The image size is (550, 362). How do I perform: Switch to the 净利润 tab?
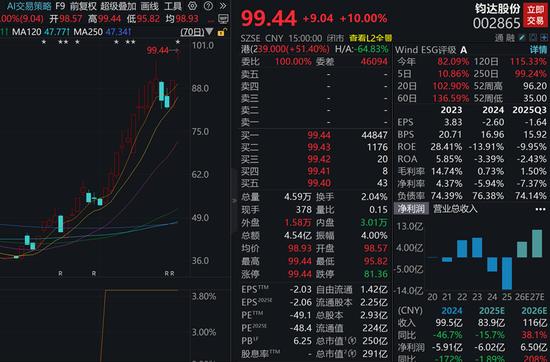click(411, 209)
